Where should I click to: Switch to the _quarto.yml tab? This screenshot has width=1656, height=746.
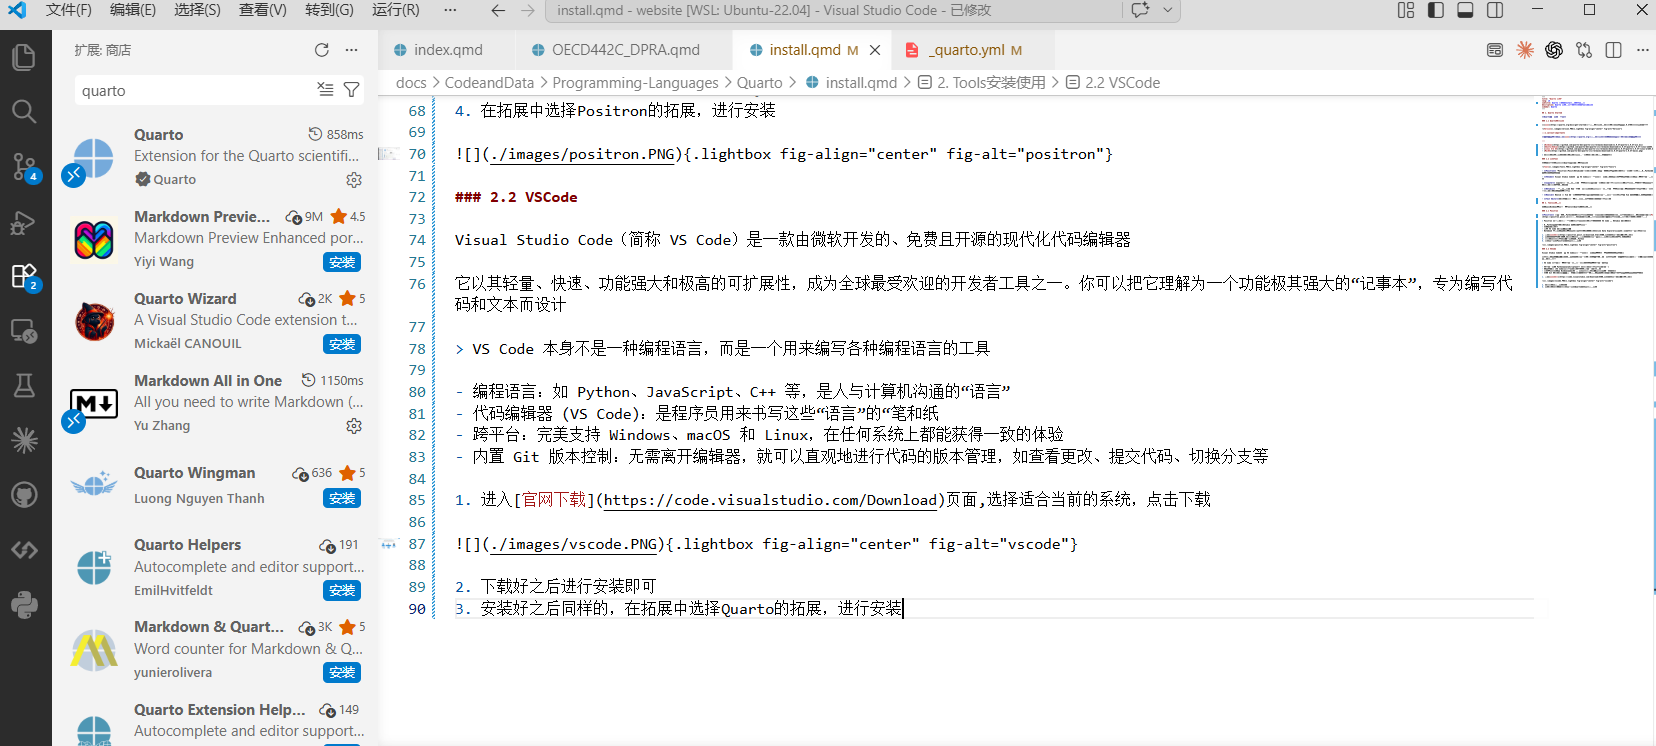[967, 50]
